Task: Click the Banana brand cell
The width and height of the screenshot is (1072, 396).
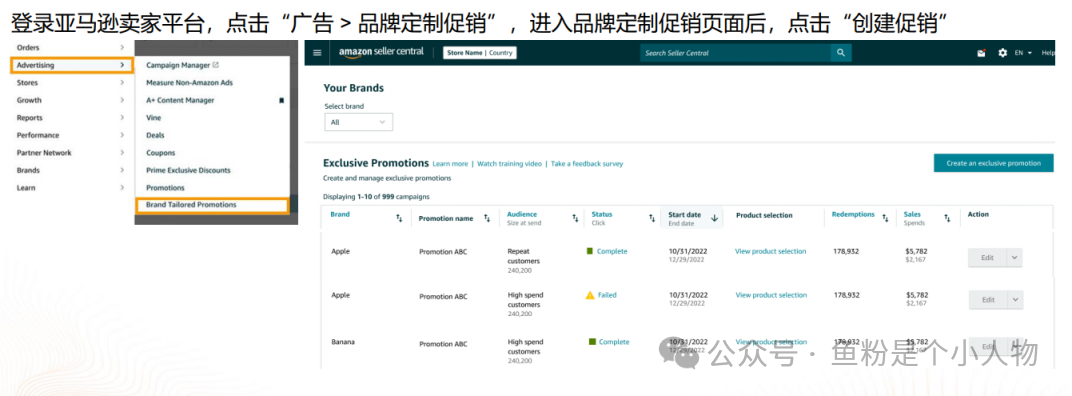Action: 343,341
